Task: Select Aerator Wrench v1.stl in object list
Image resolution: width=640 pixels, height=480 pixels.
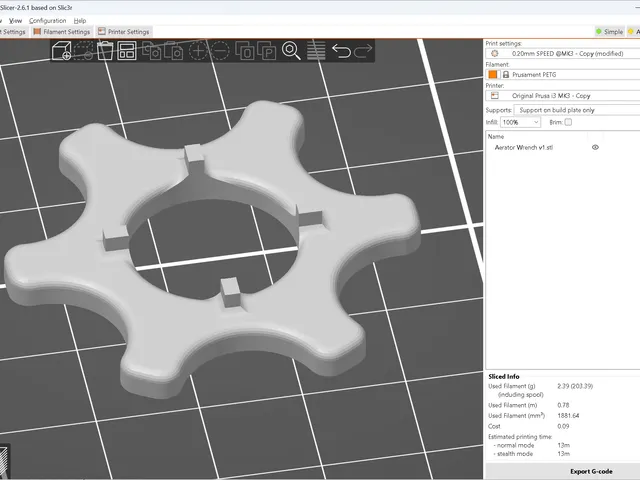Action: [x=524, y=147]
